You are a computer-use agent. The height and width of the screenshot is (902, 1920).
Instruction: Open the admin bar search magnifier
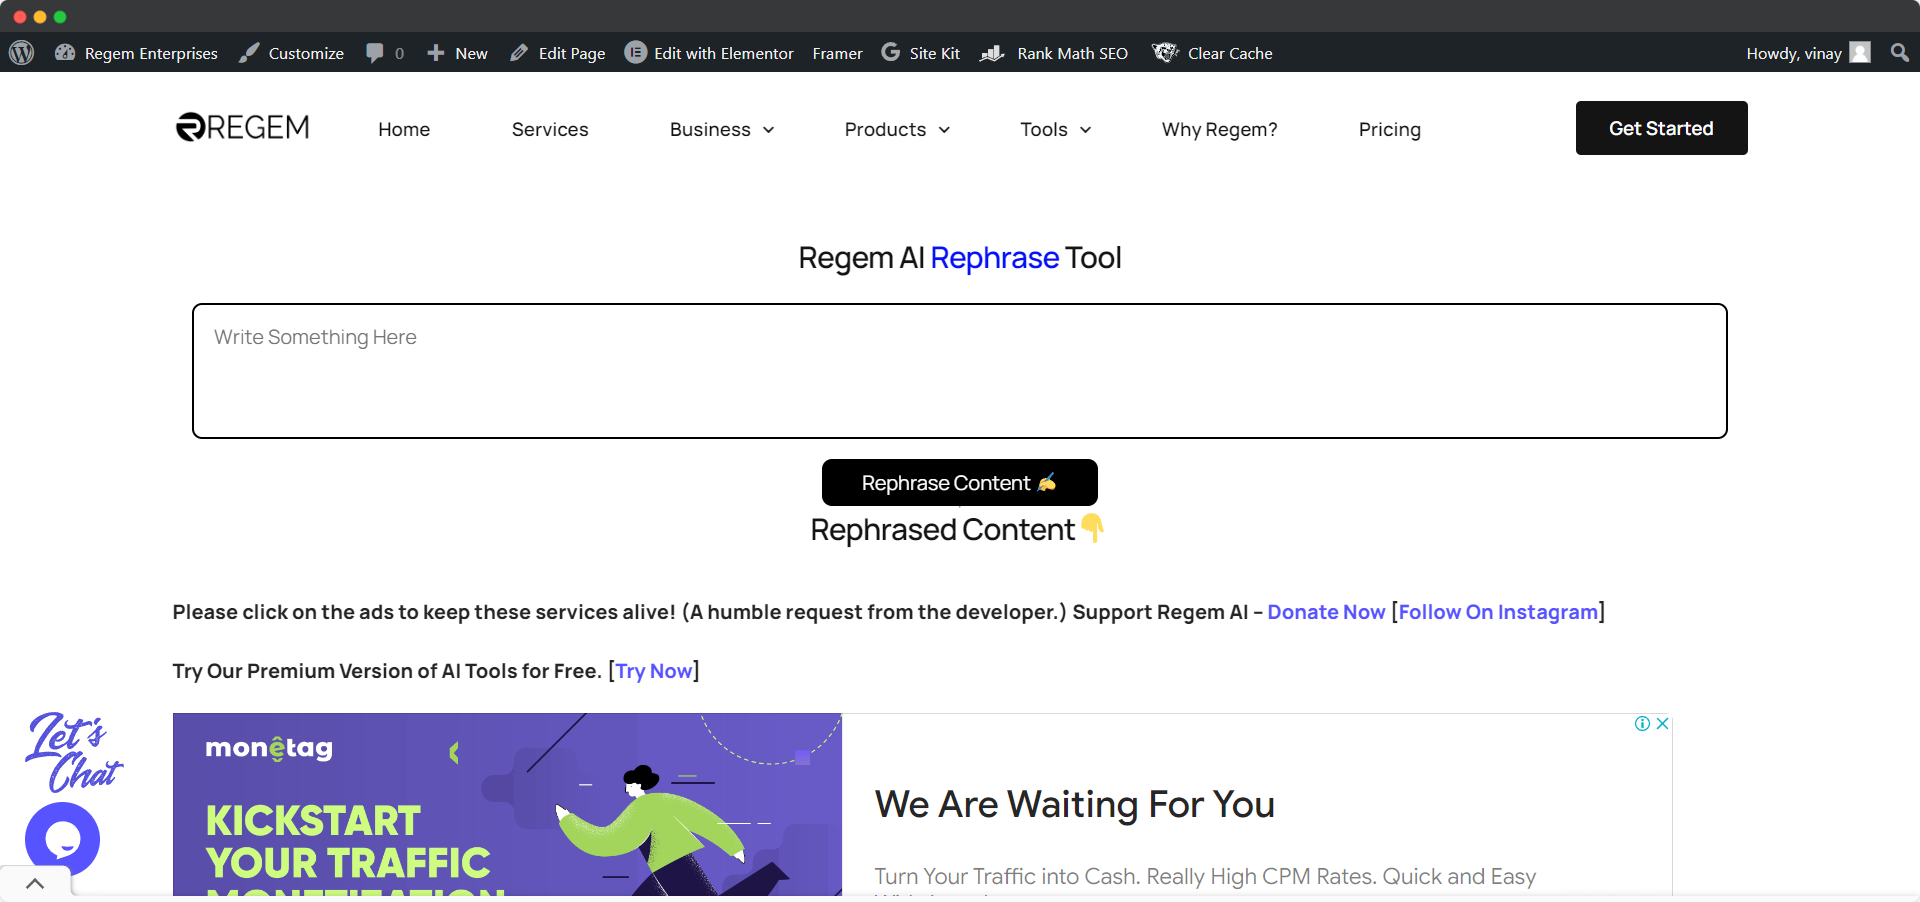coord(1898,53)
